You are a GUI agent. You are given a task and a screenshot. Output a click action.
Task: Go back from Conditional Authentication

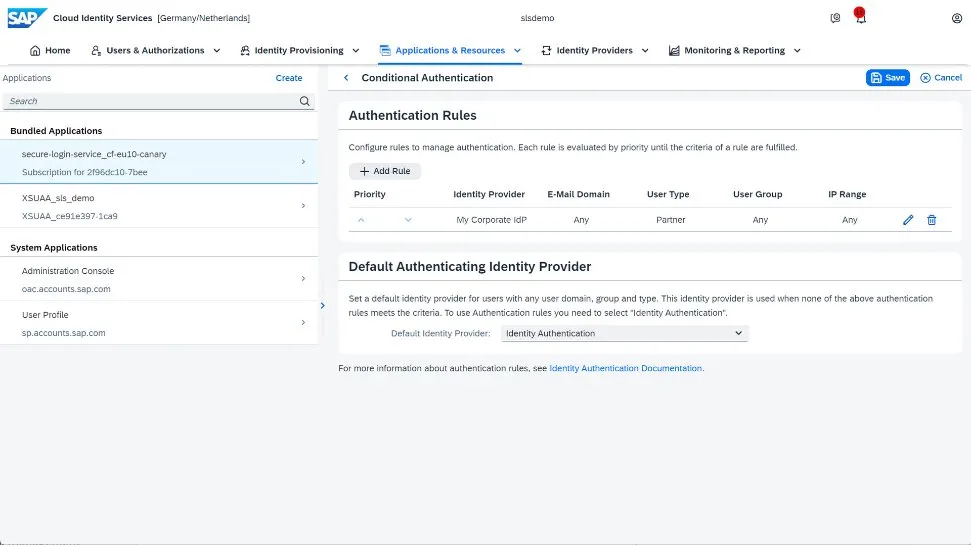pos(346,78)
